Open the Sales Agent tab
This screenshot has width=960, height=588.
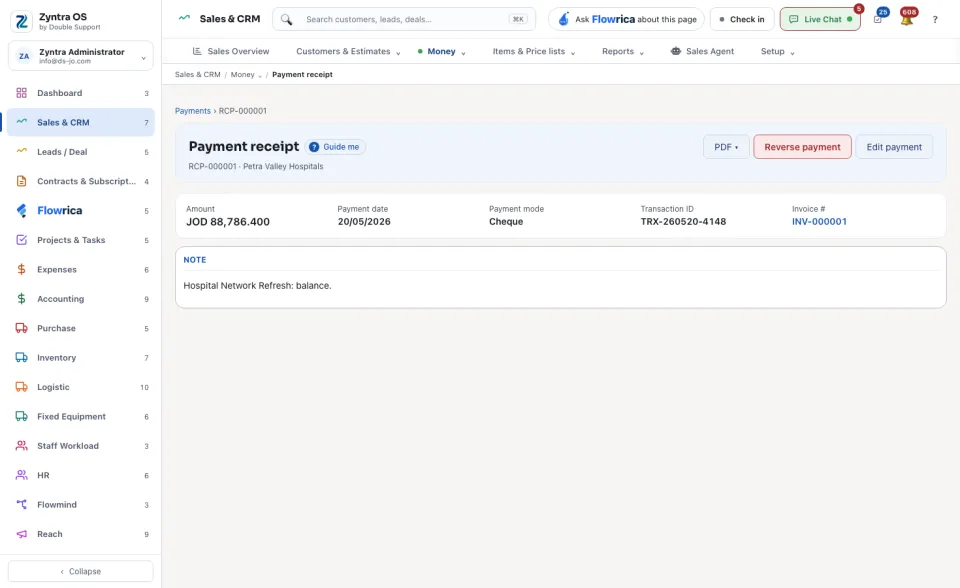pos(702,51)
